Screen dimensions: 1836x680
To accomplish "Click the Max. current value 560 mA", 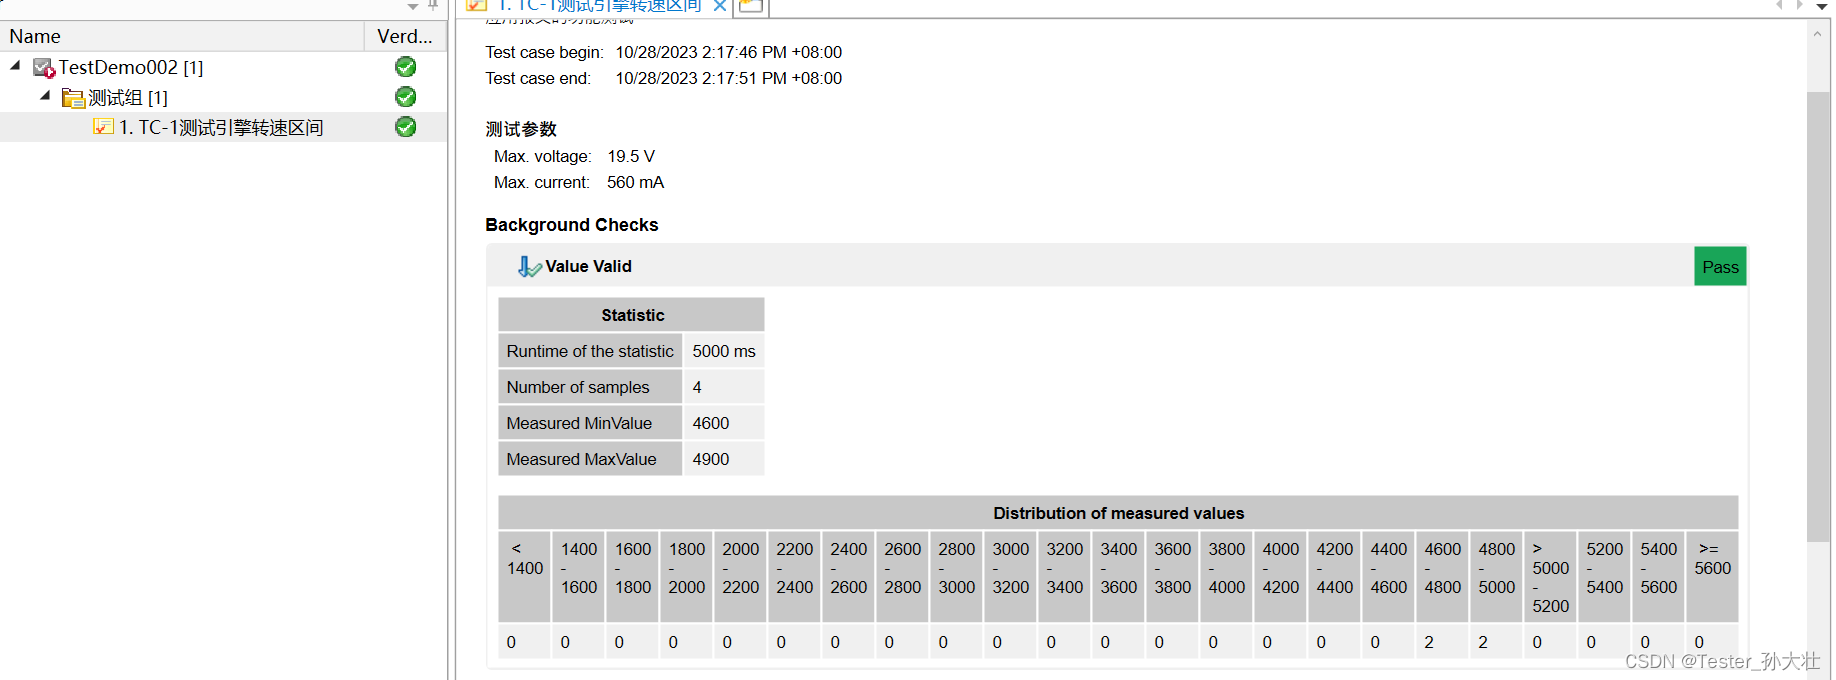I will pos(635,182).
